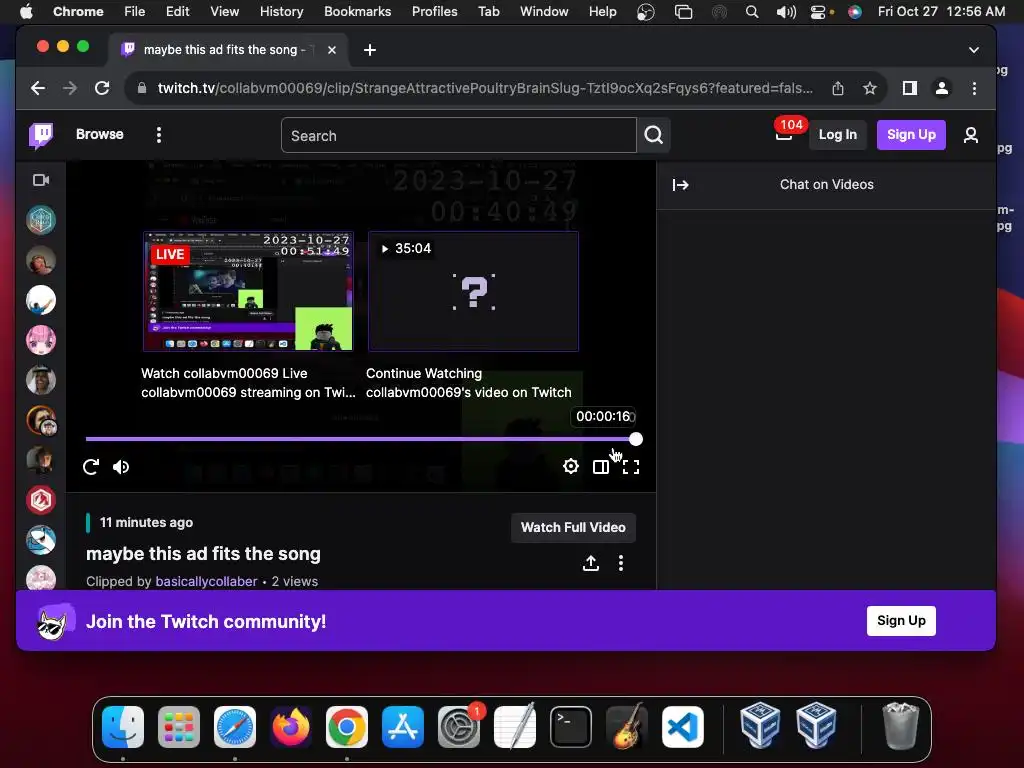1024x768 pixels.
Task: Open the View menu
Action: click(224, 11)
